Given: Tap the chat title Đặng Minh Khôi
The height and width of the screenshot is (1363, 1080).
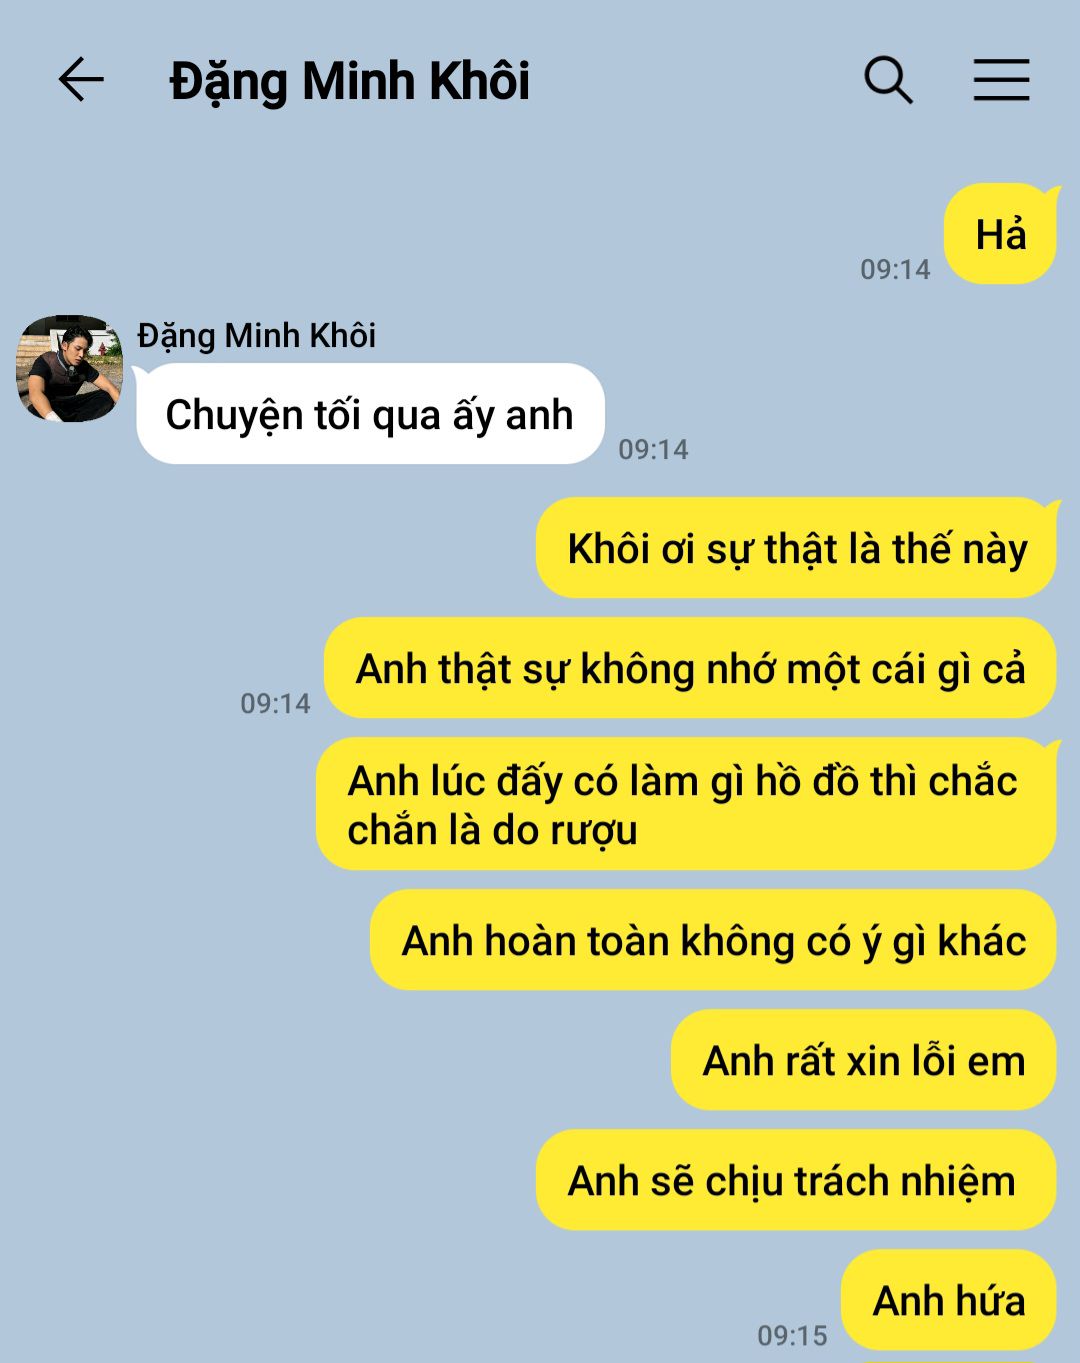Looking at the screenshot, I should [x=349, y=82].
